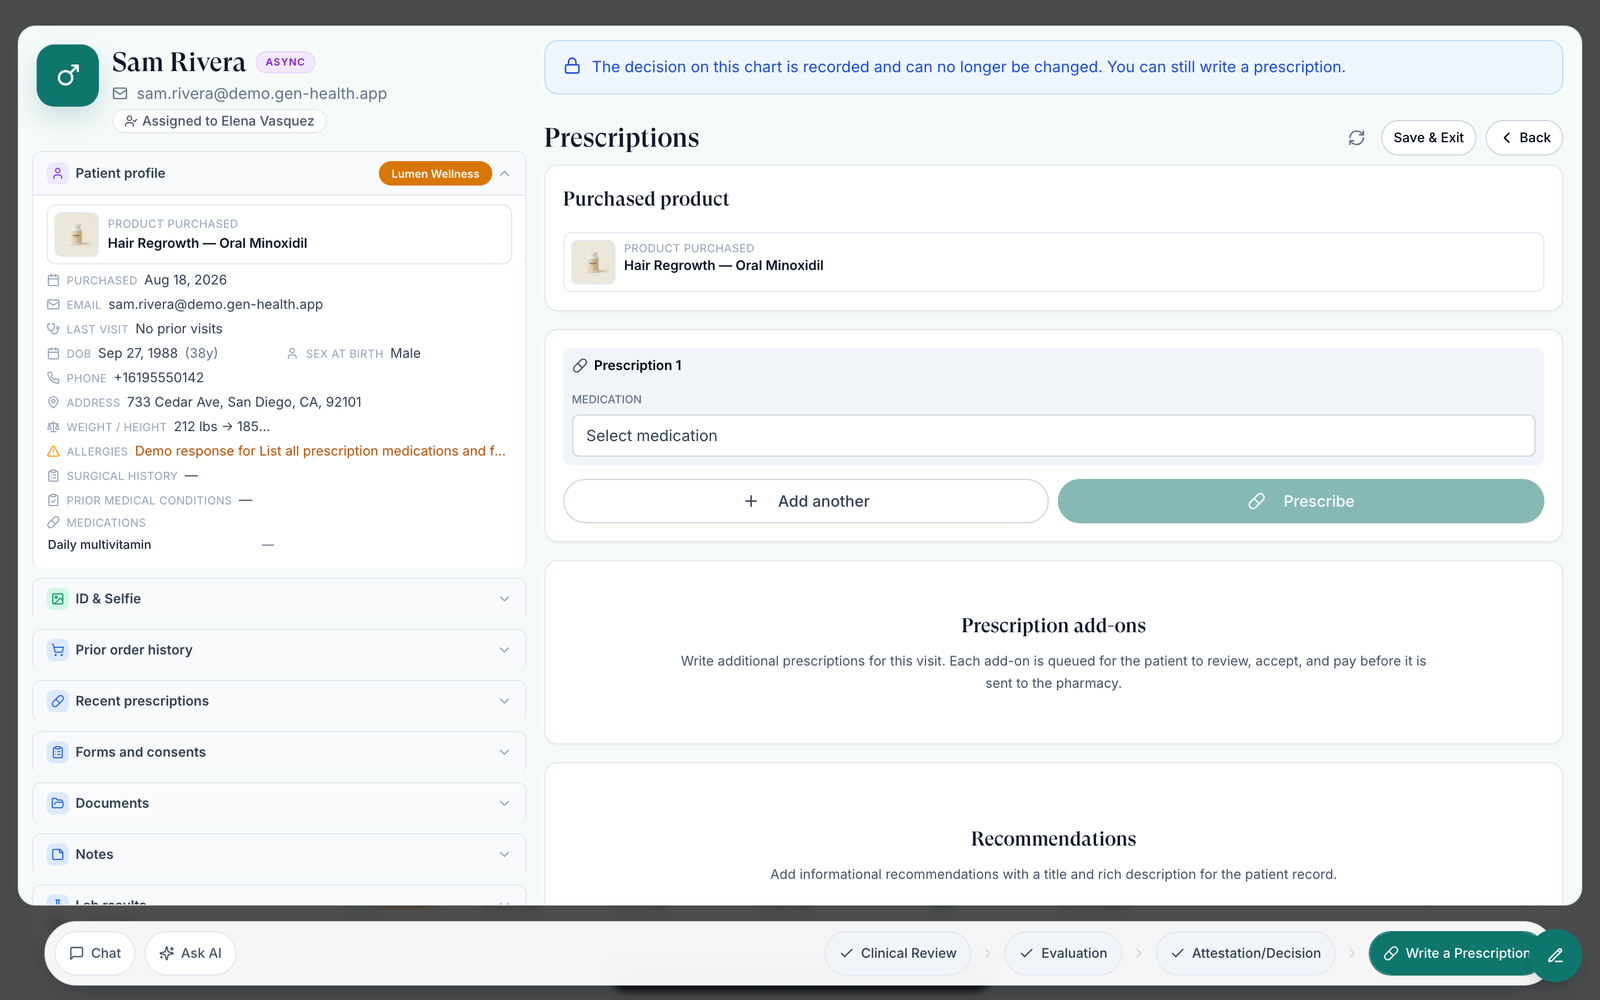Image resolution: width=1600 pixels, height=1000 pixels.
Task: Click the Prescribe button
Action: (x=1301, y=501)
